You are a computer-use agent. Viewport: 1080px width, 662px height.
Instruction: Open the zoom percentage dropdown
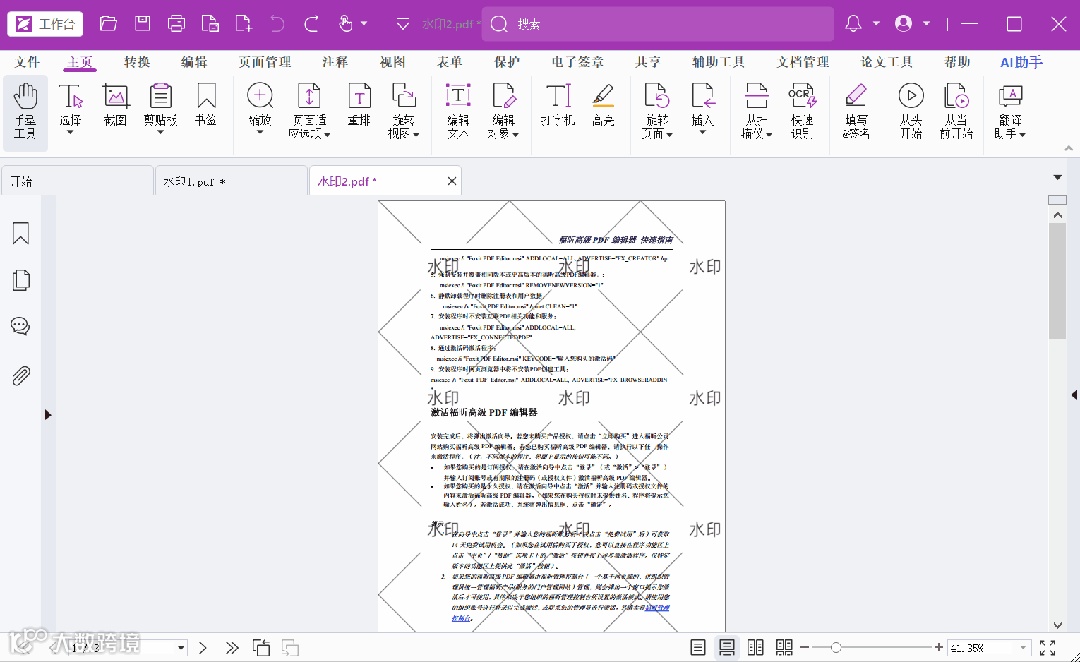[1023, 648]
